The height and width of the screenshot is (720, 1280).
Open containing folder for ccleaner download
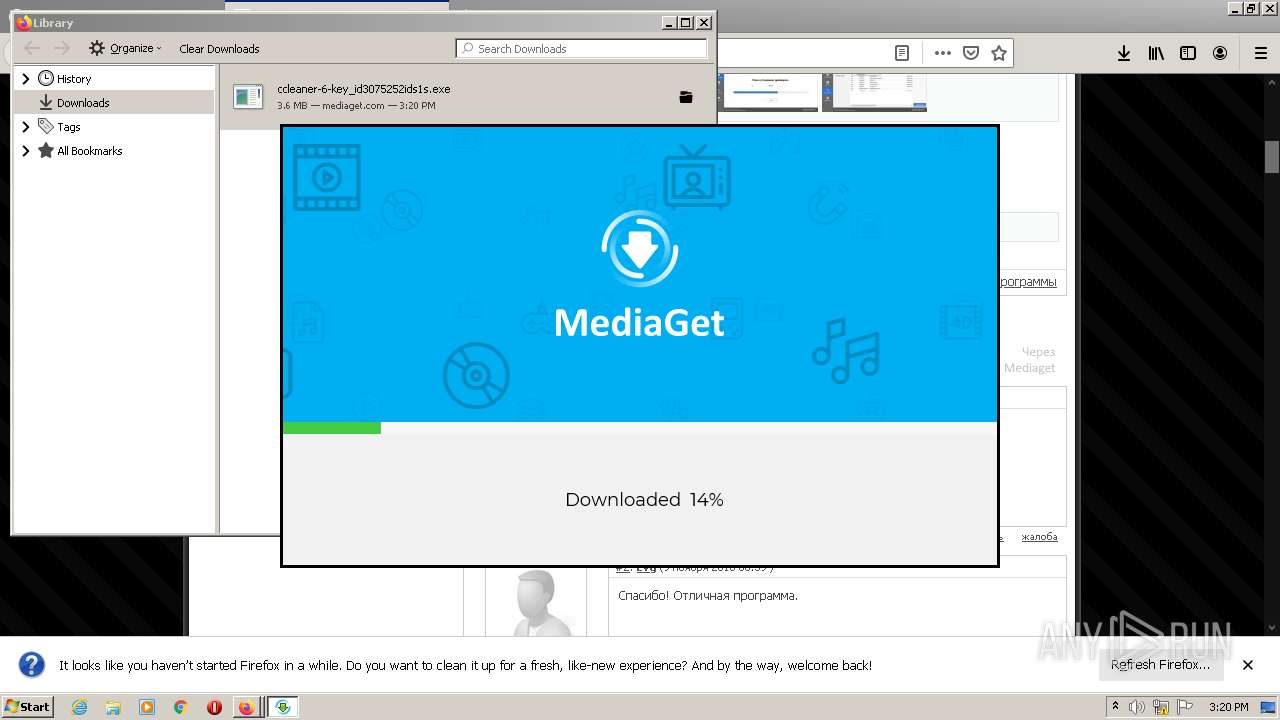[686, 97]
